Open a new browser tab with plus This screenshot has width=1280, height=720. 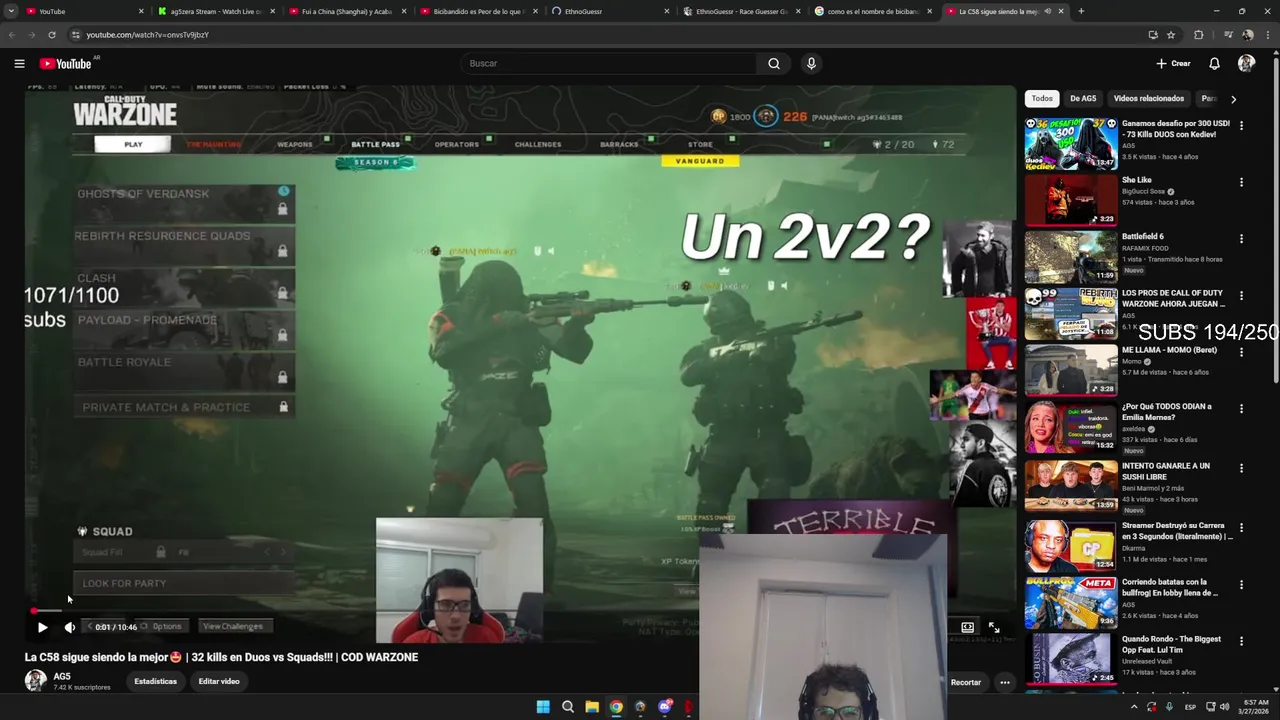(1081, 11)
